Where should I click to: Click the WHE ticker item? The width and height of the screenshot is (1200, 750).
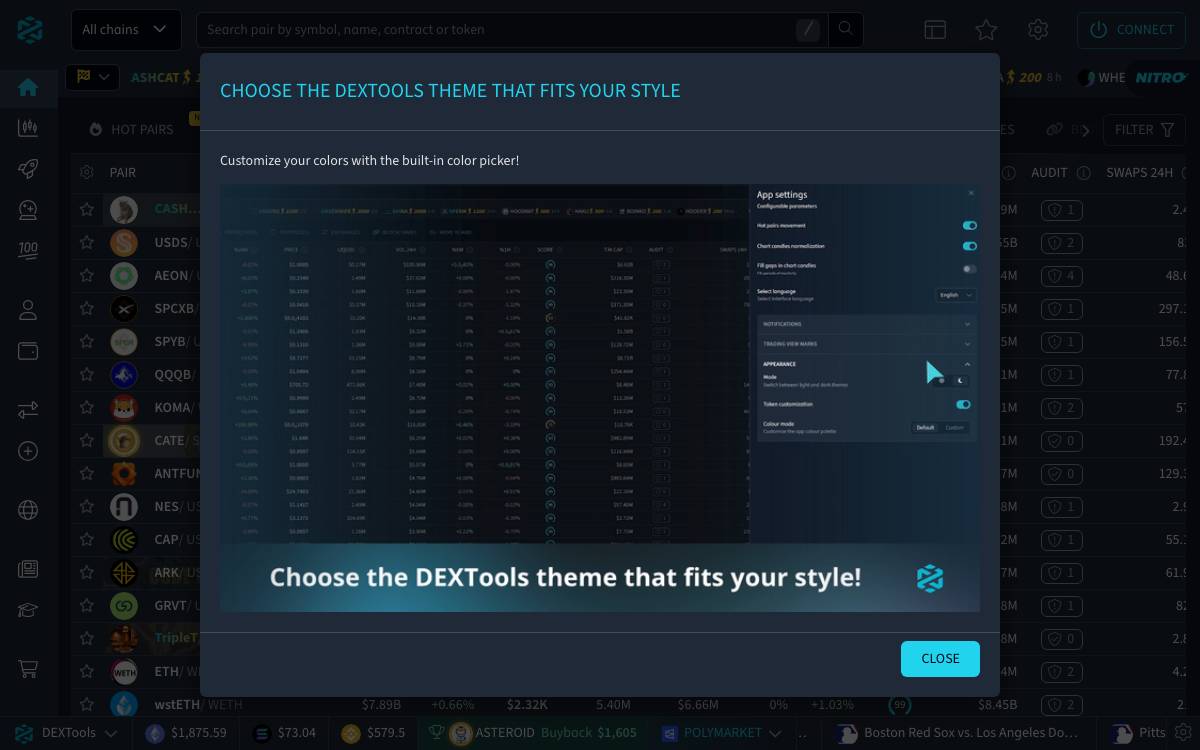1102,77
